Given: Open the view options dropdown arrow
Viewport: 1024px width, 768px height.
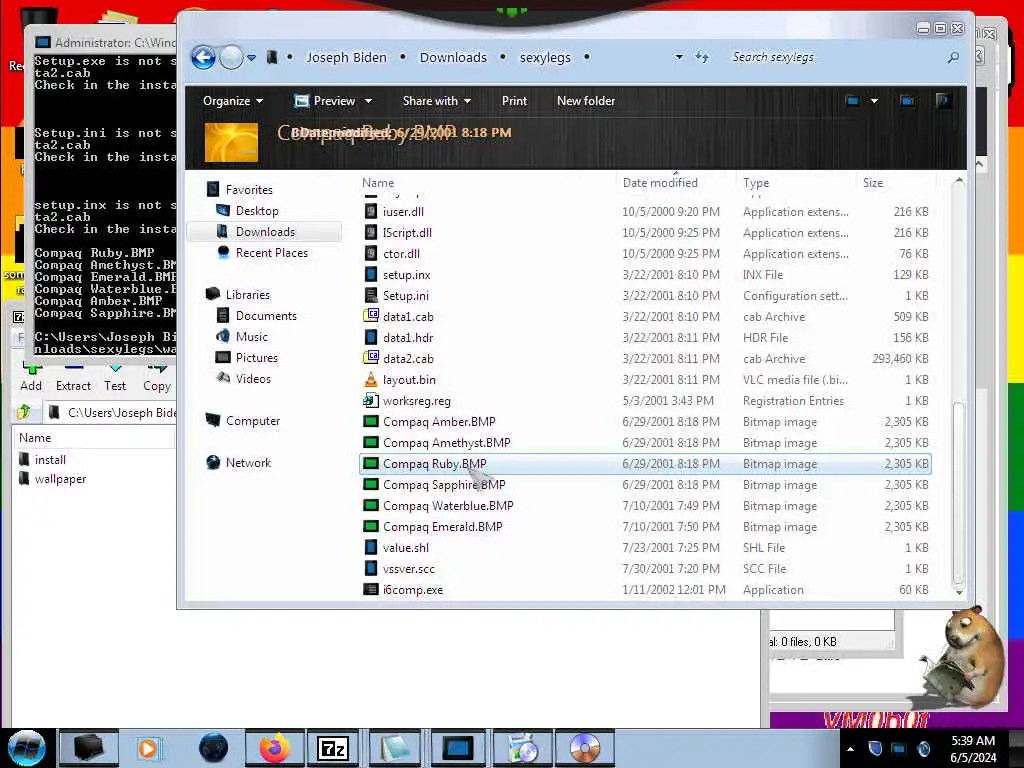Looking at the screenshot, I should pos(874,101).
